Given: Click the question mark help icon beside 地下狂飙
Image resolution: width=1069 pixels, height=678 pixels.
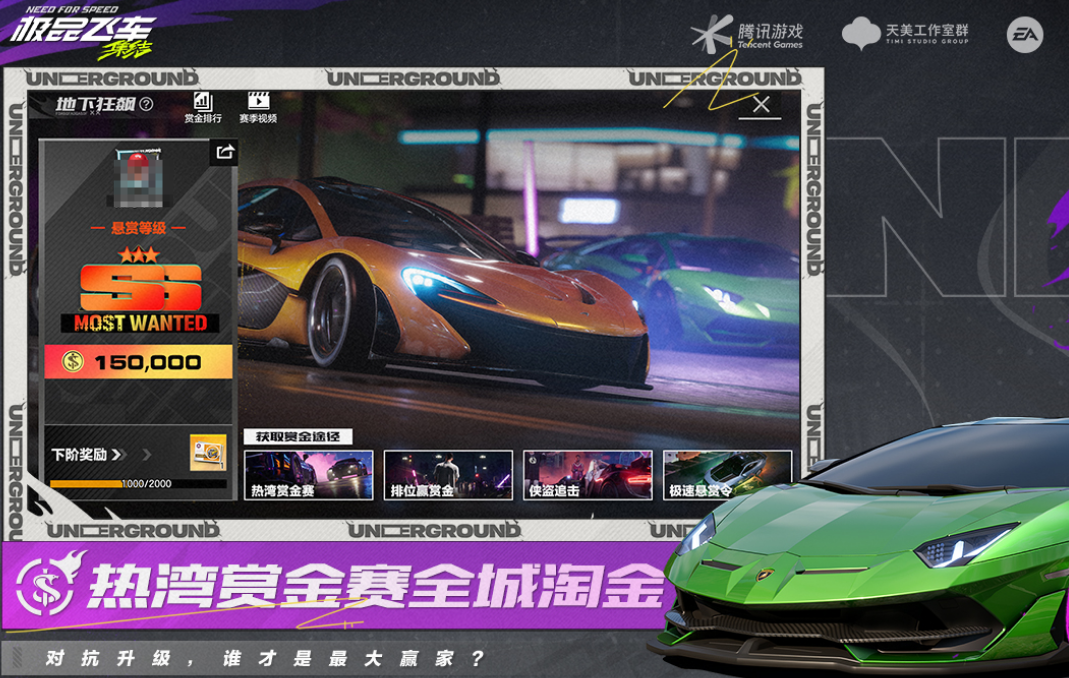Looking at the screenshot, I should pos(147,104).
